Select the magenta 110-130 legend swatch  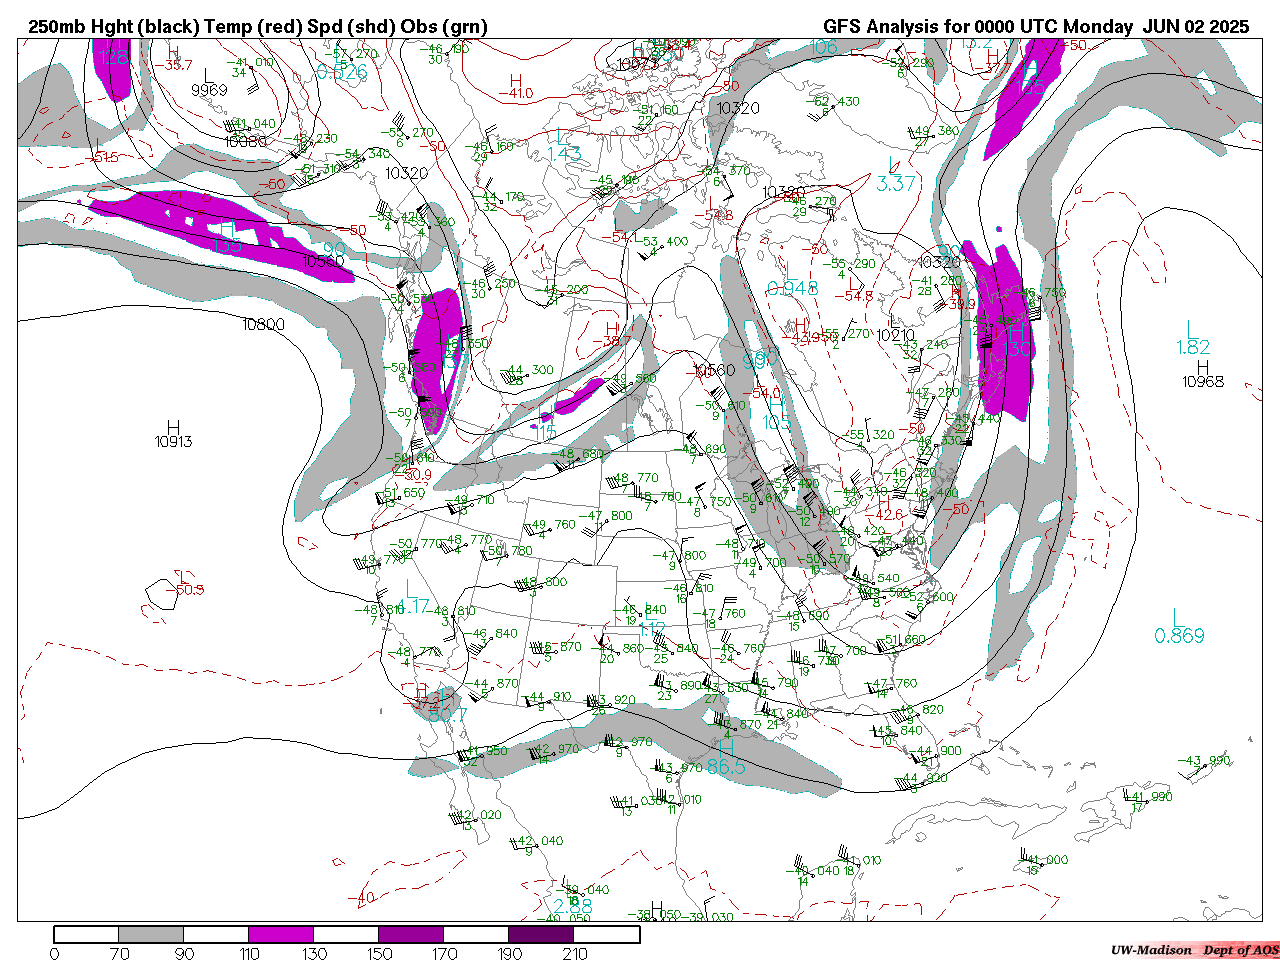coord(281,935)
